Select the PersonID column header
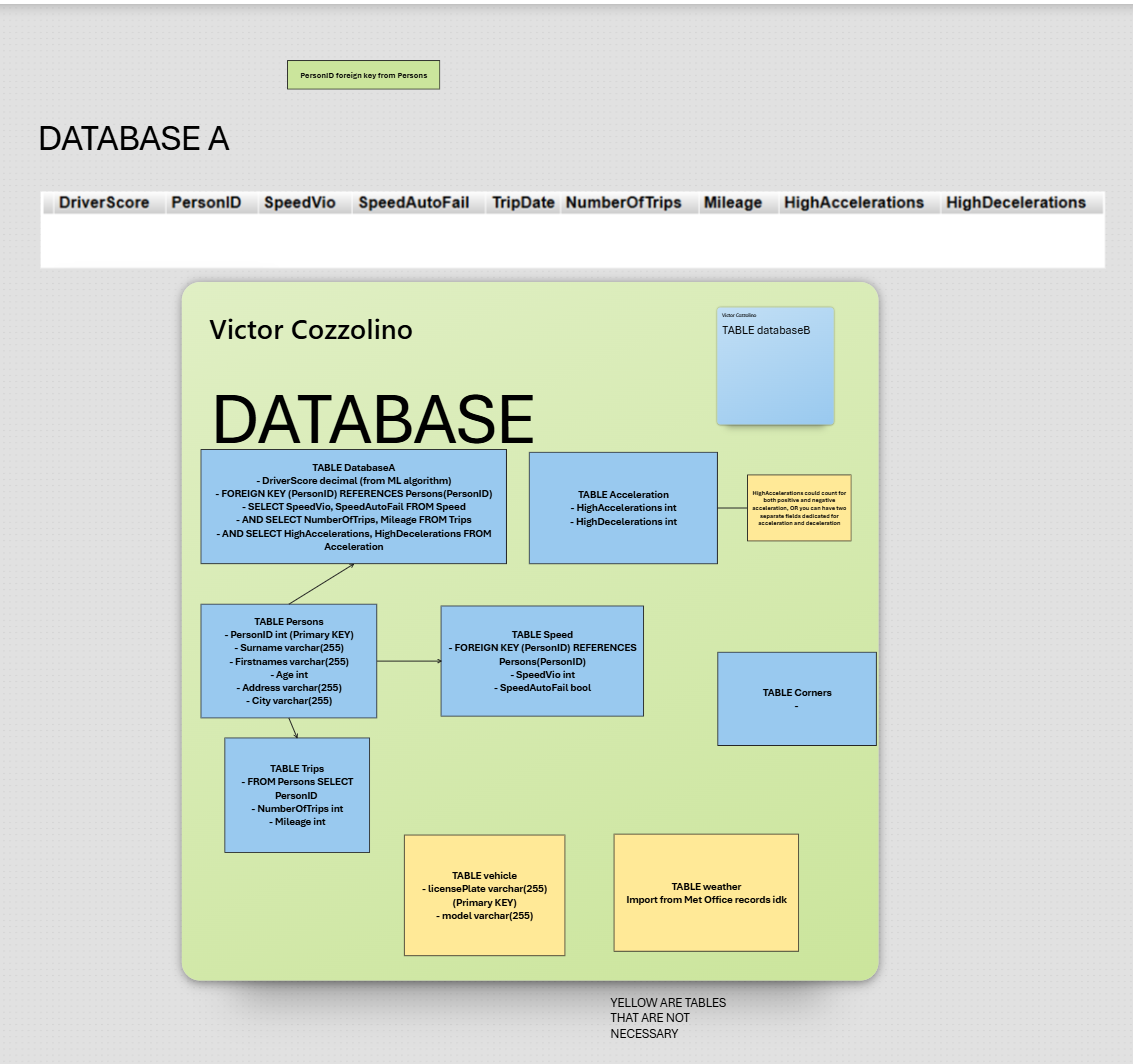The image size is (1133, 1064). [206, 203]
